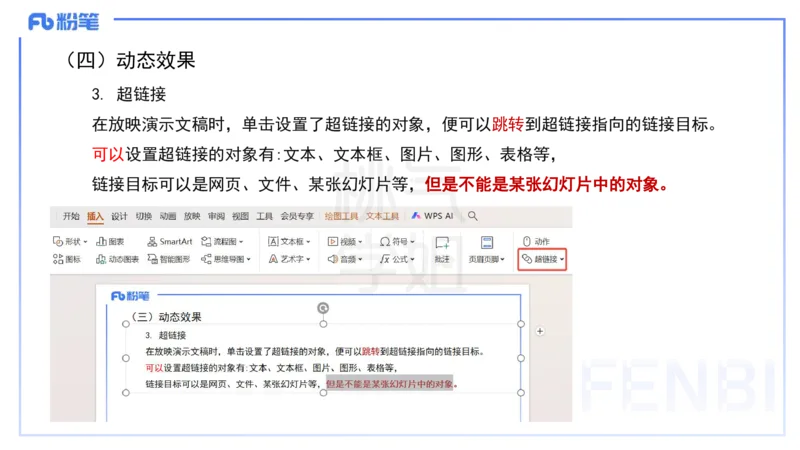
Task: Switch to the 绘图工具 tab
Action: [341, 216]
